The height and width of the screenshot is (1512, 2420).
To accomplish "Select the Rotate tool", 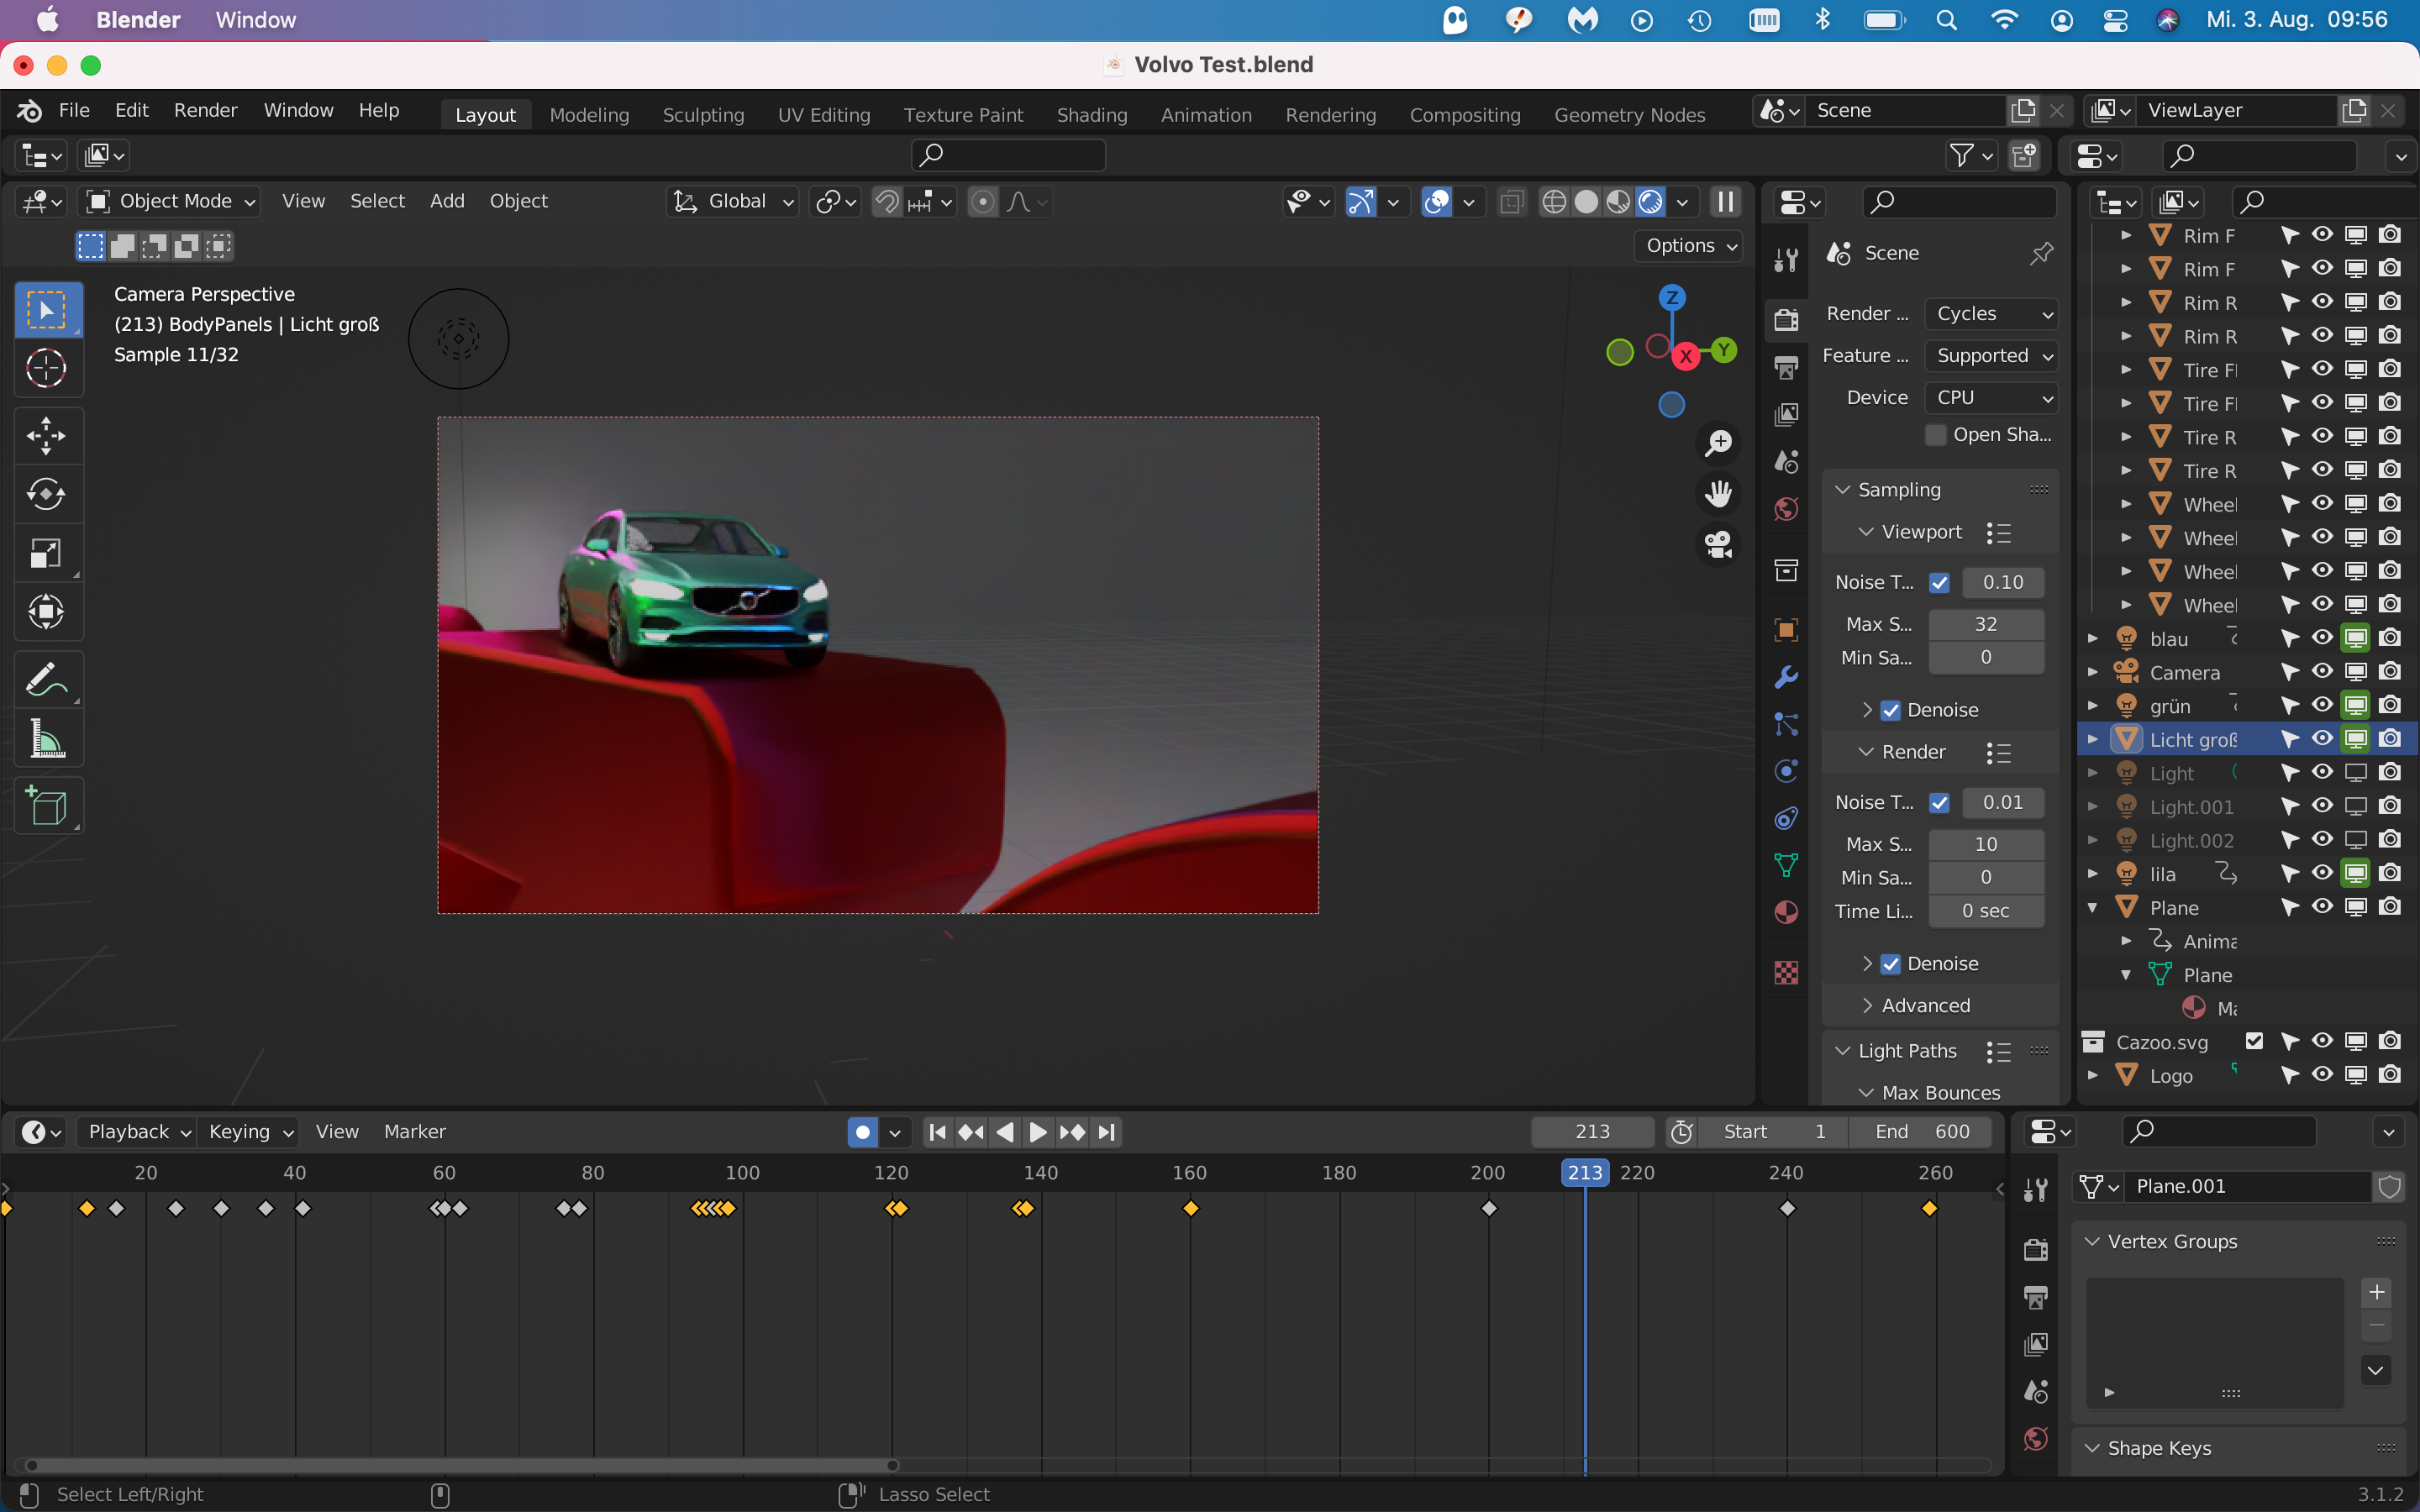I will click(46, 494).
